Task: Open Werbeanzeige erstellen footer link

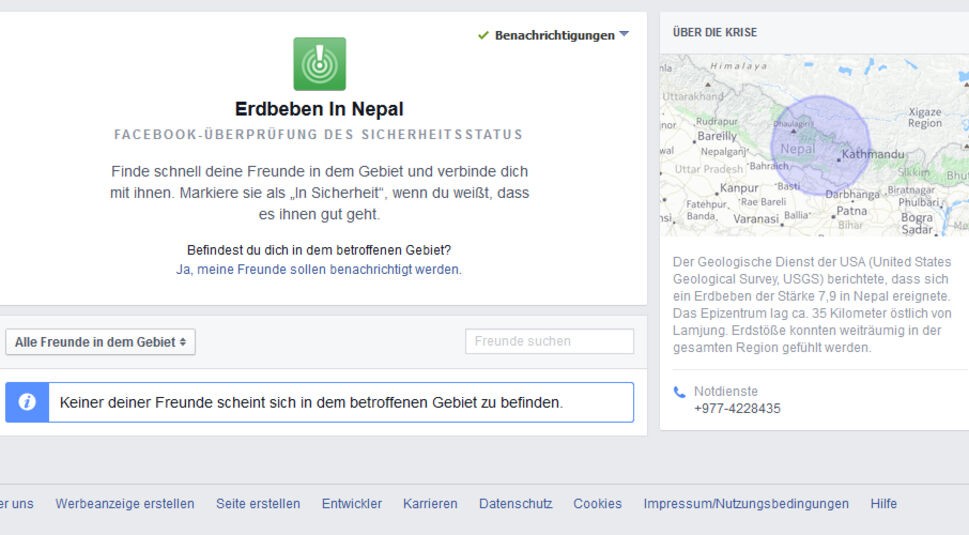Action: click(x=125, y=503)
